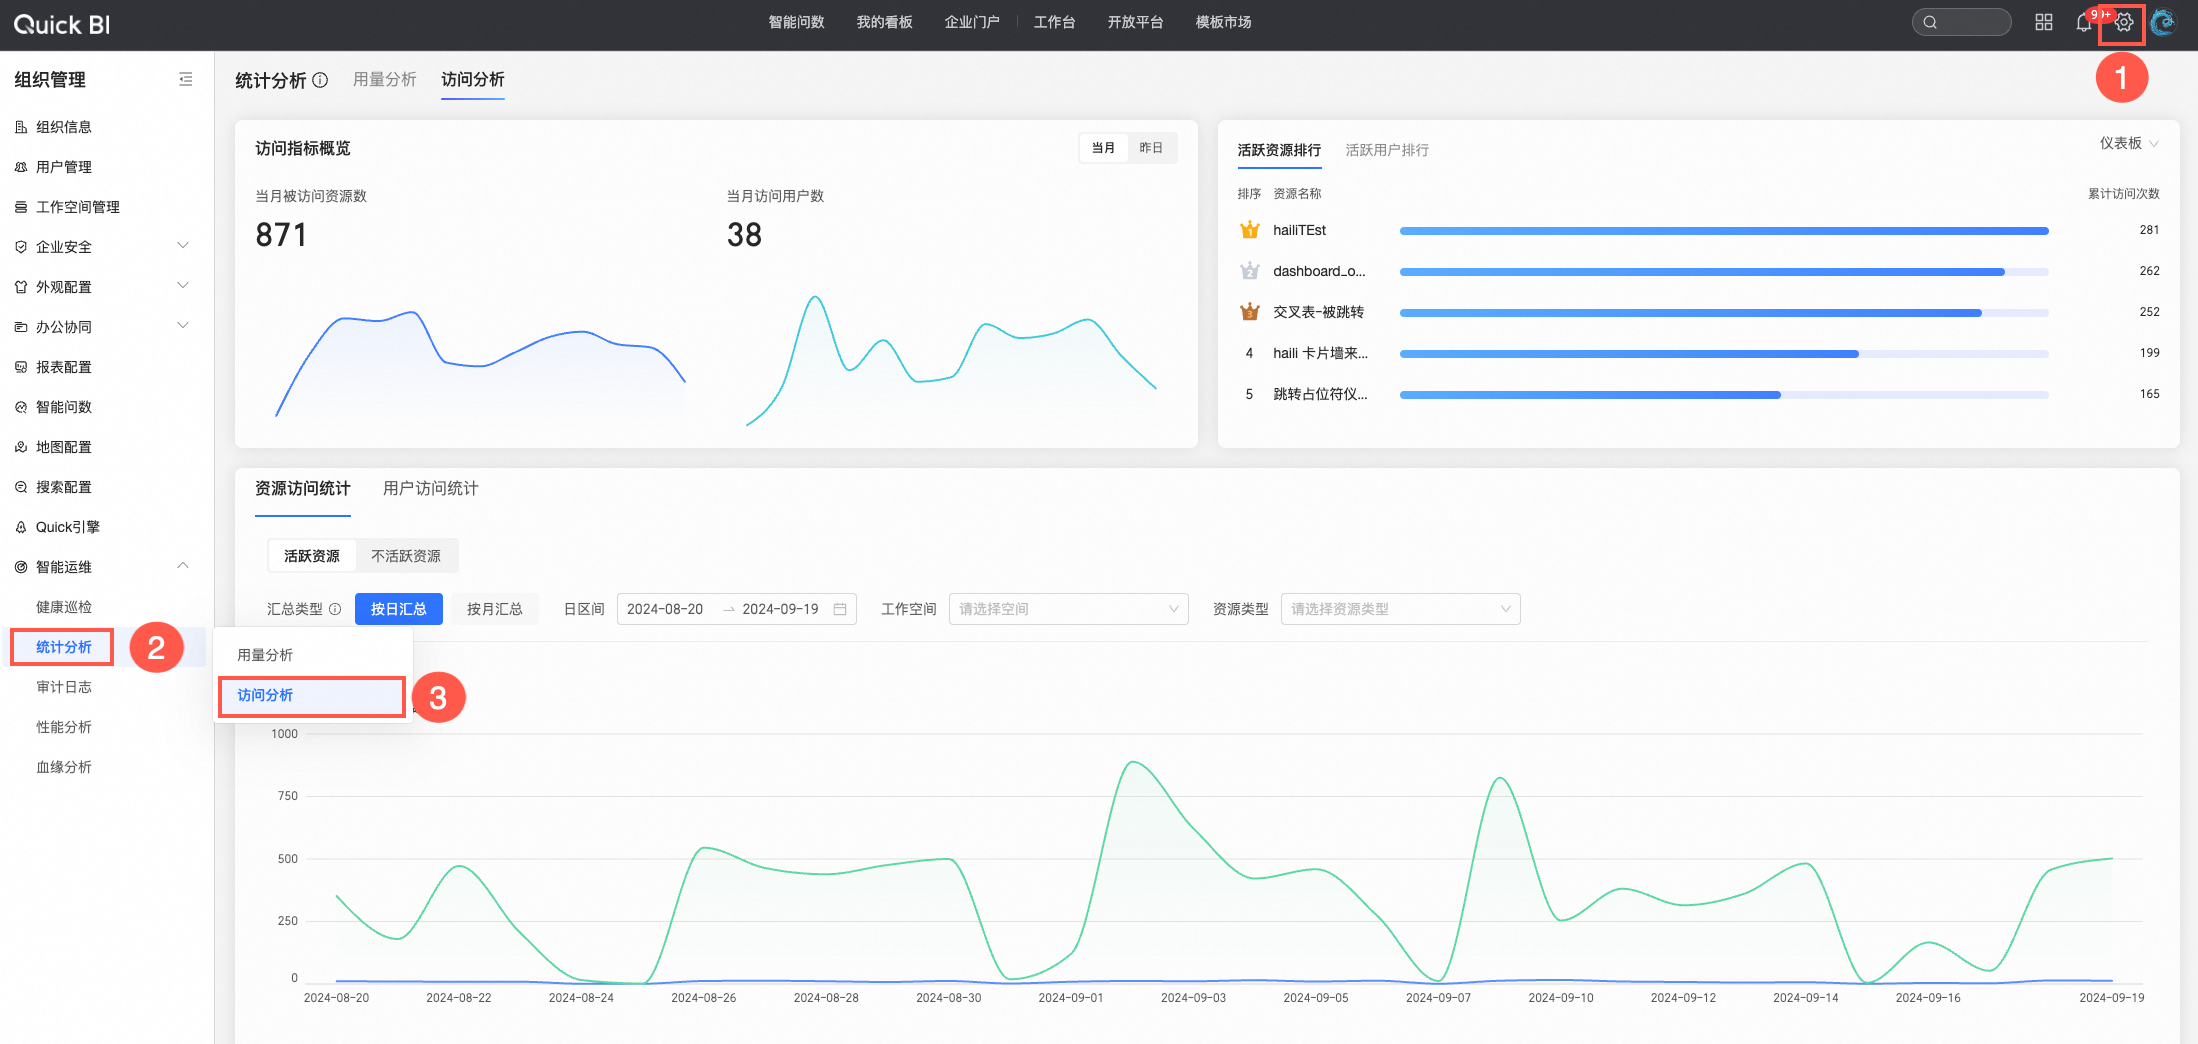Click the start date 2024-08-20 field

tap(665, 609)
